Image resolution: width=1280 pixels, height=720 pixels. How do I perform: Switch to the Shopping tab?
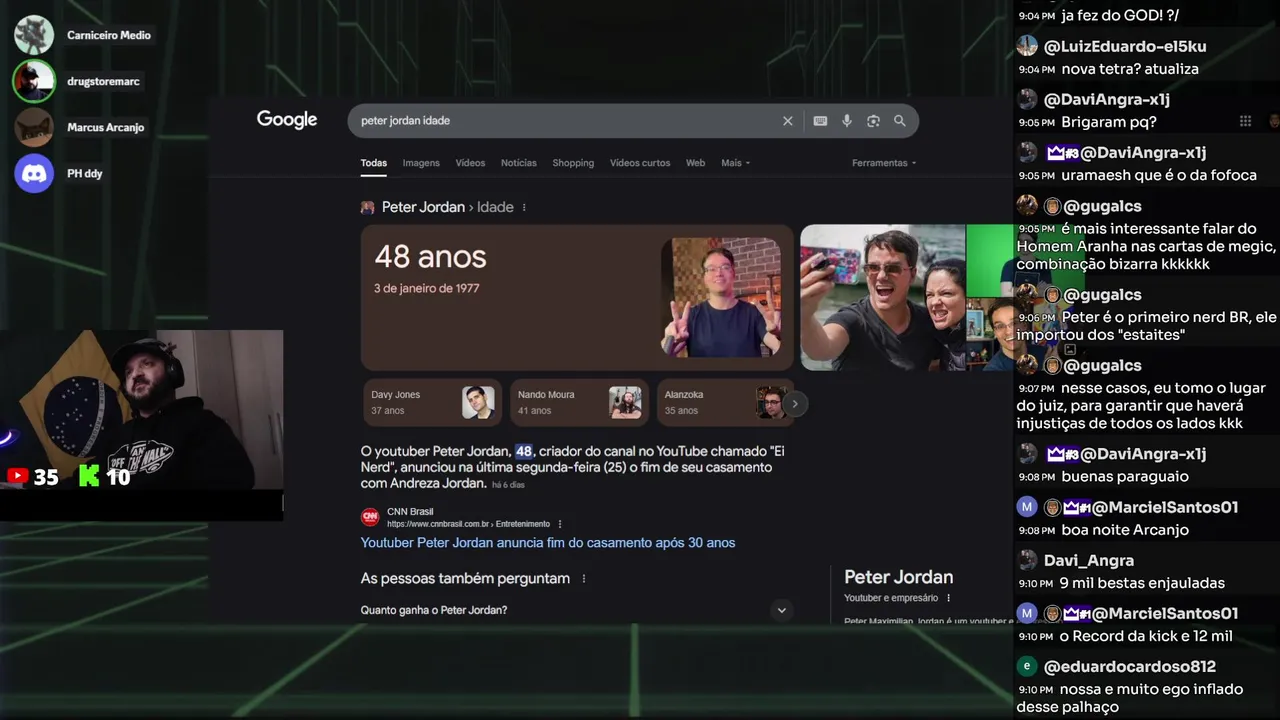pos(573,163)
